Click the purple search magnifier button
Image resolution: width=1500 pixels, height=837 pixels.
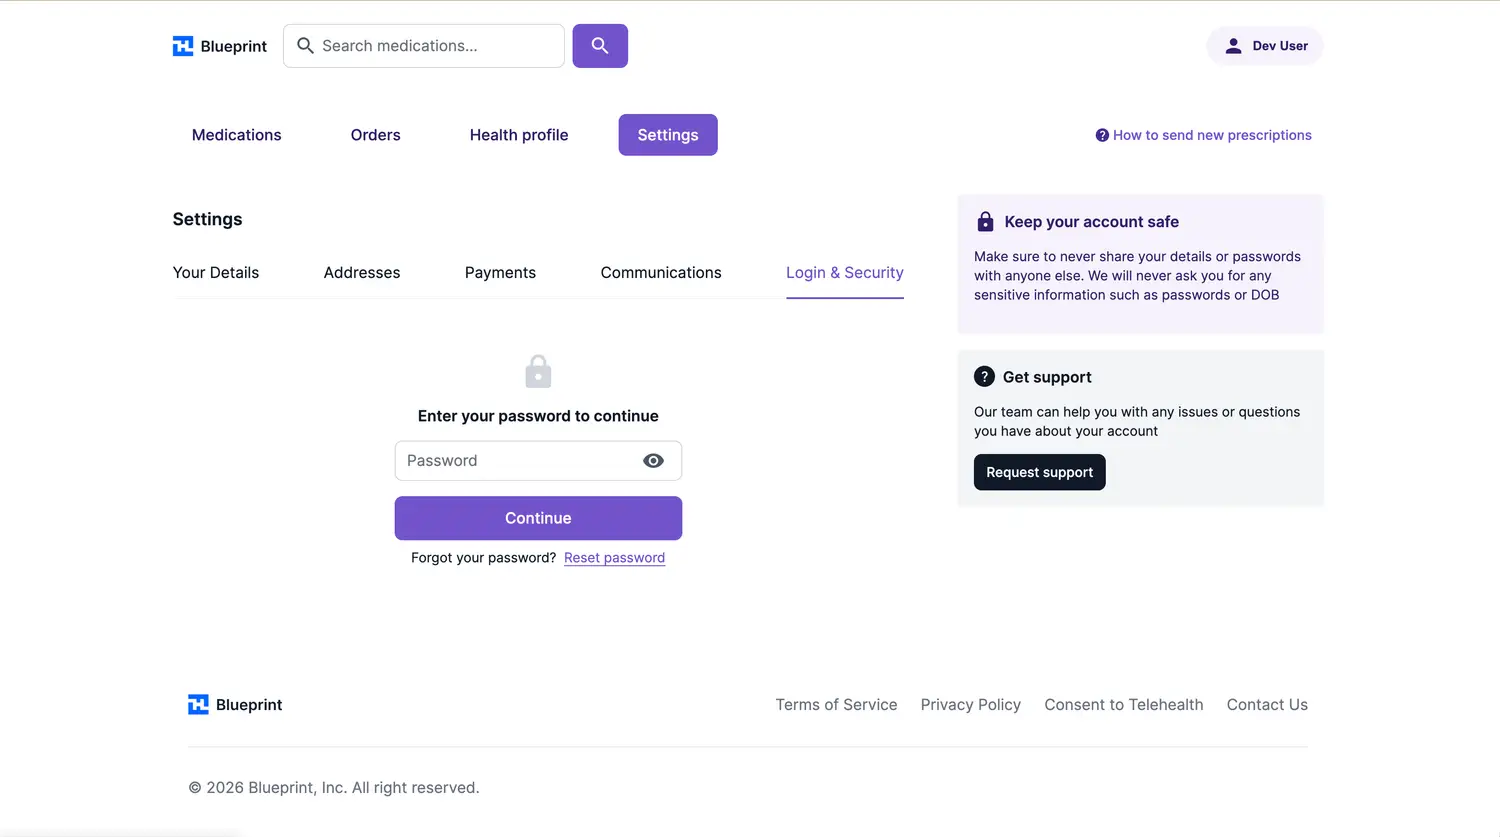(600, 46)
